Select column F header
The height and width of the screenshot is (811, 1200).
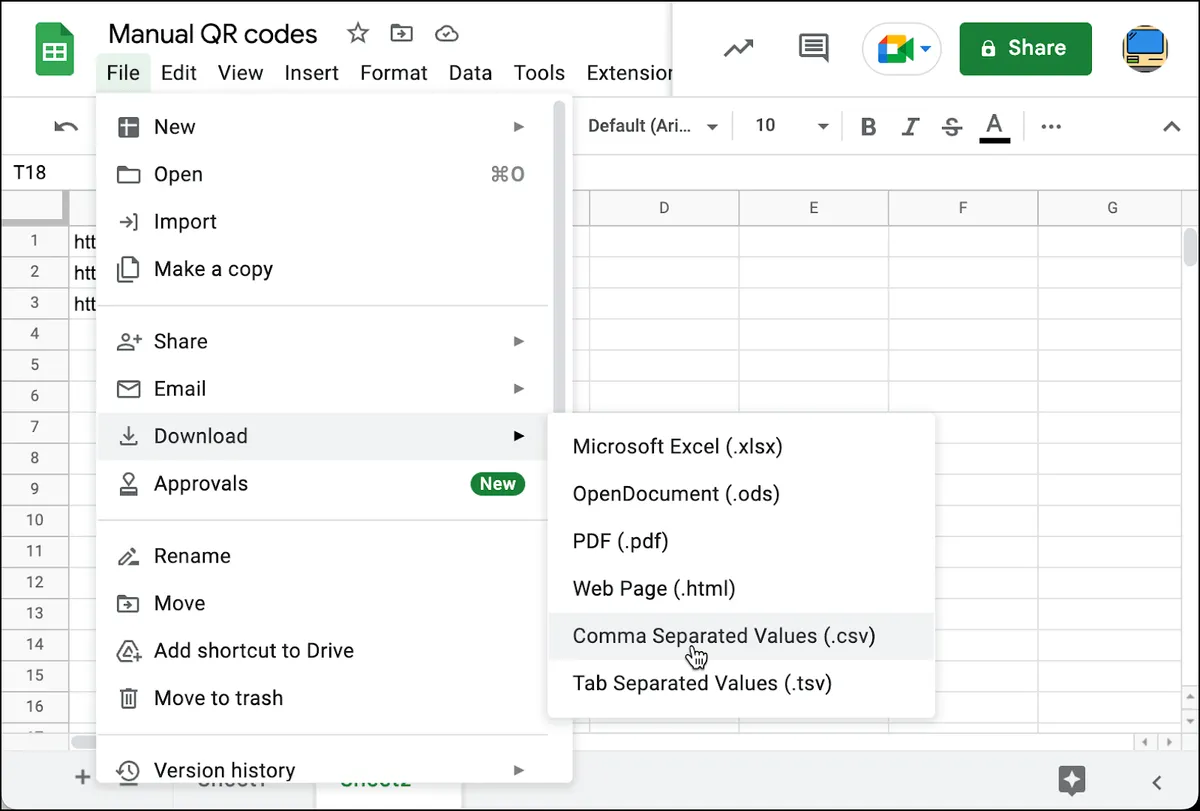tap(962, 208)
